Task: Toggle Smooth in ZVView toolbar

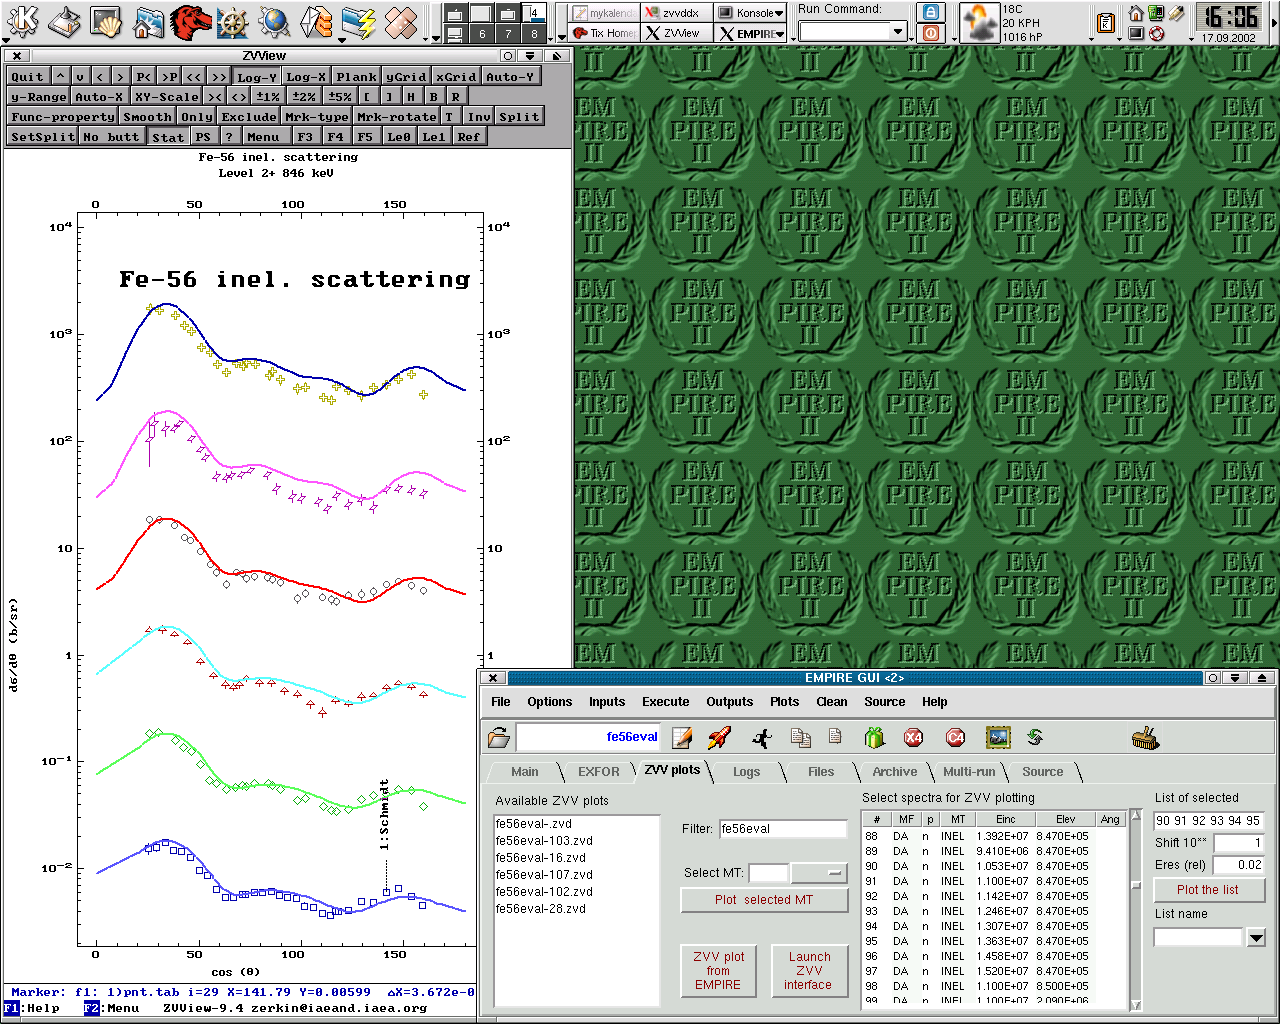Action: (x=148, y=117)
